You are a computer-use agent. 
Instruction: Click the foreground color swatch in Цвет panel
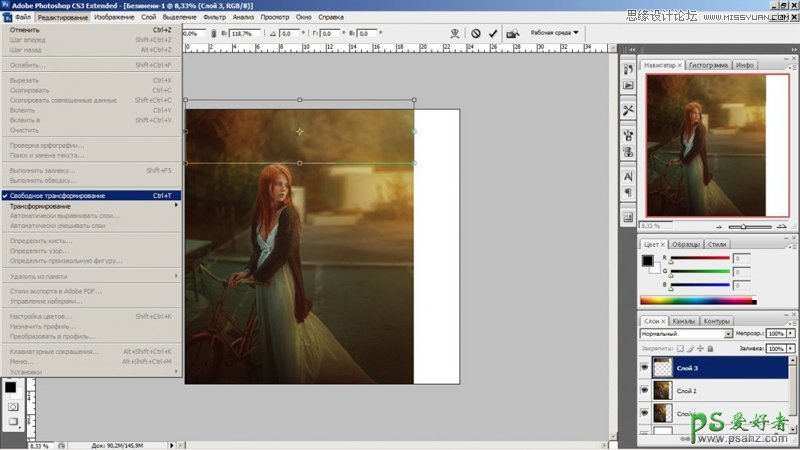[647, 260]
